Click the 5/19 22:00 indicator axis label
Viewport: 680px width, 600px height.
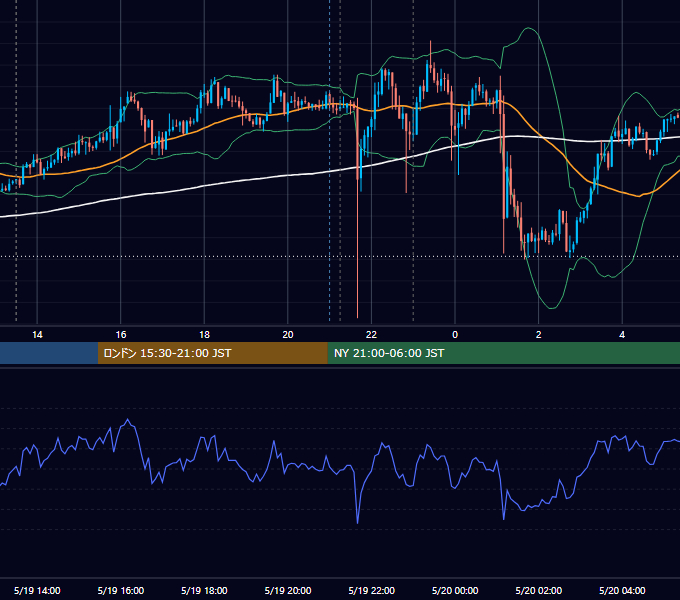[x=372, y=590]
